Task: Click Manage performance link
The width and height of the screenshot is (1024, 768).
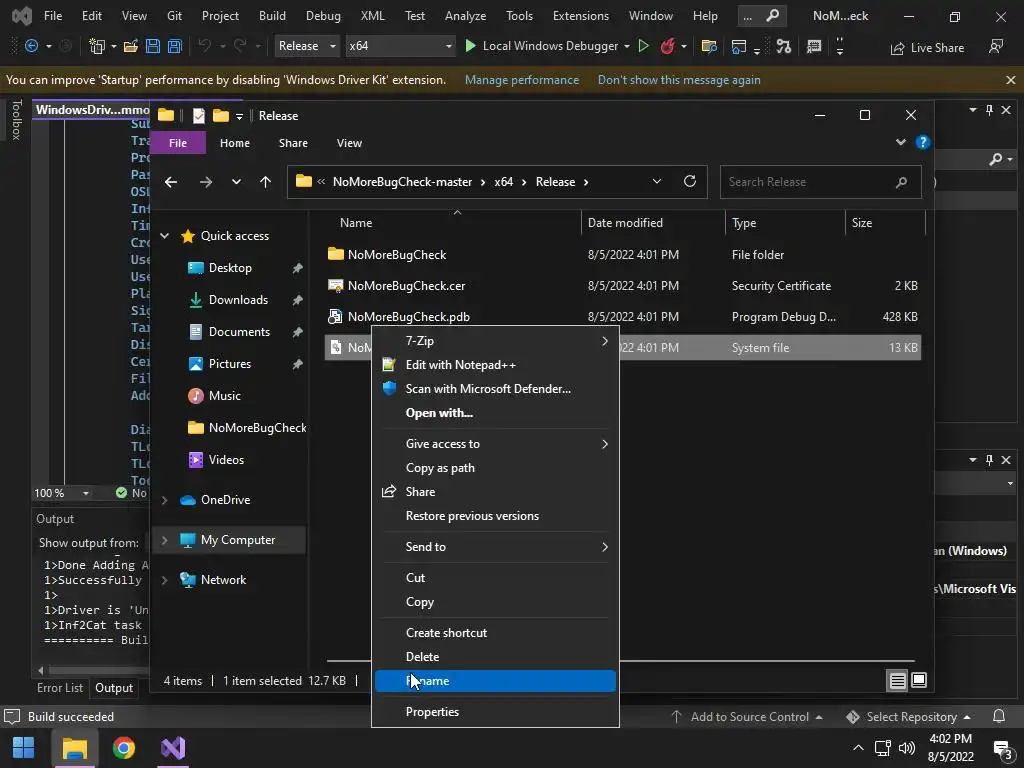Action: [522, 80]
